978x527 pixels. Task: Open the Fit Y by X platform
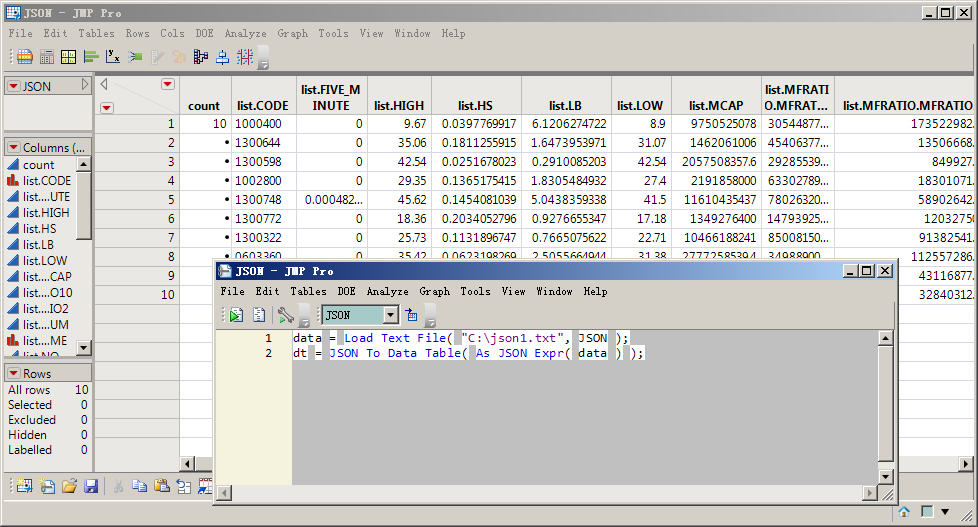(113, 57)
